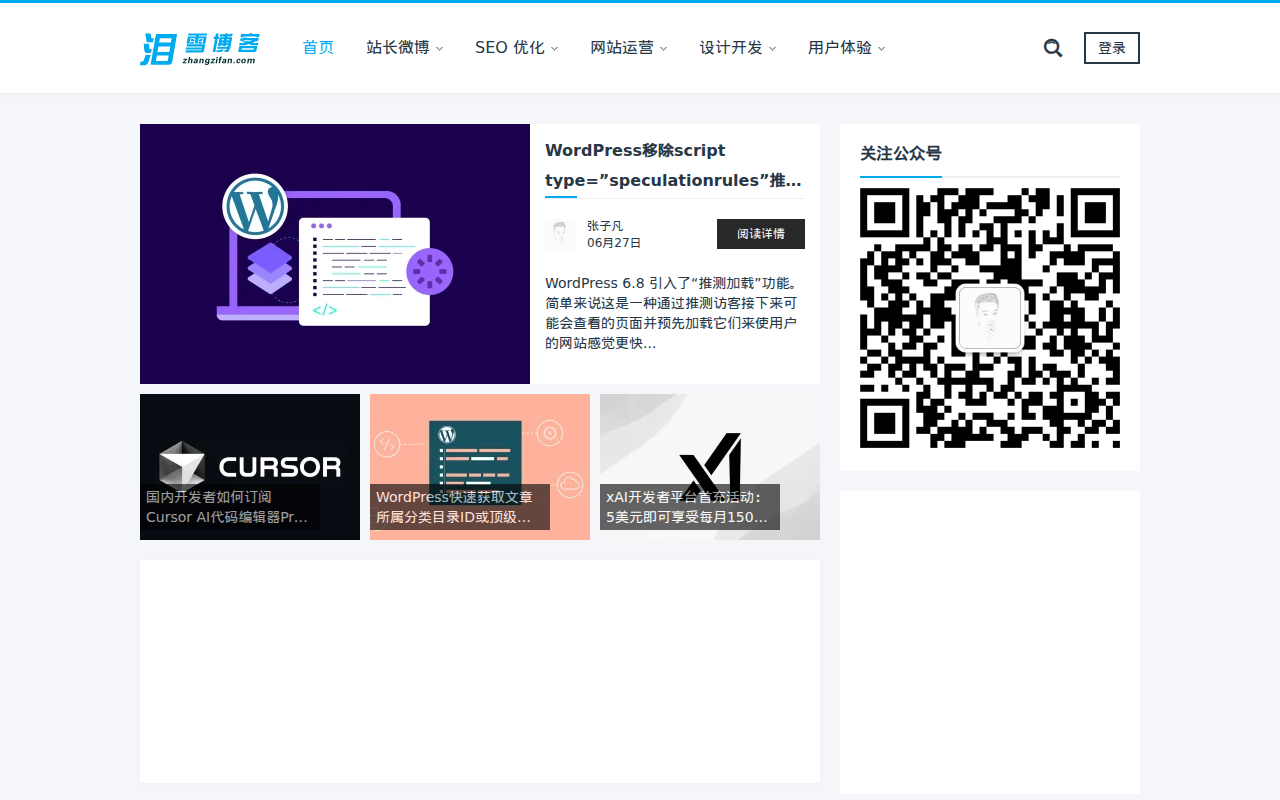The height and width of the screenshot is (800, 1280).
Task: Expand the chevron next to 用户体验
Action: (x=882, y=49)
